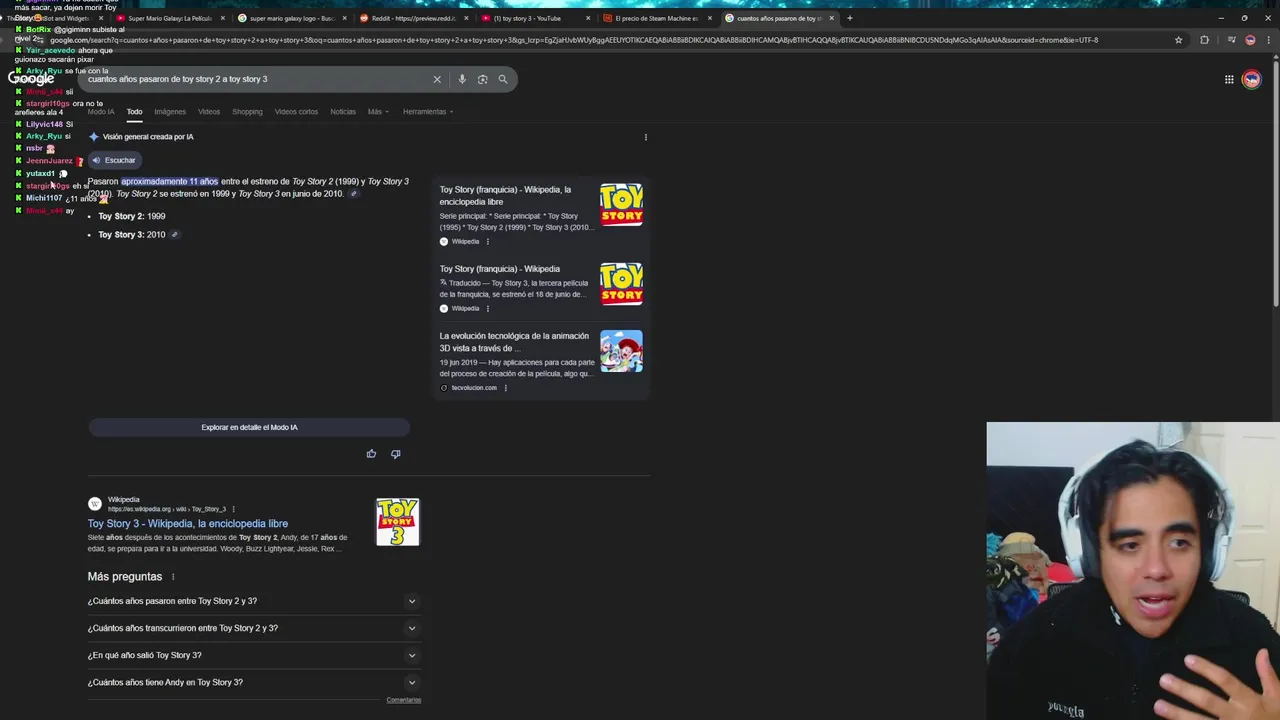Open three-dot menu next to Wikipedia result URL

[x=234, y=509]
